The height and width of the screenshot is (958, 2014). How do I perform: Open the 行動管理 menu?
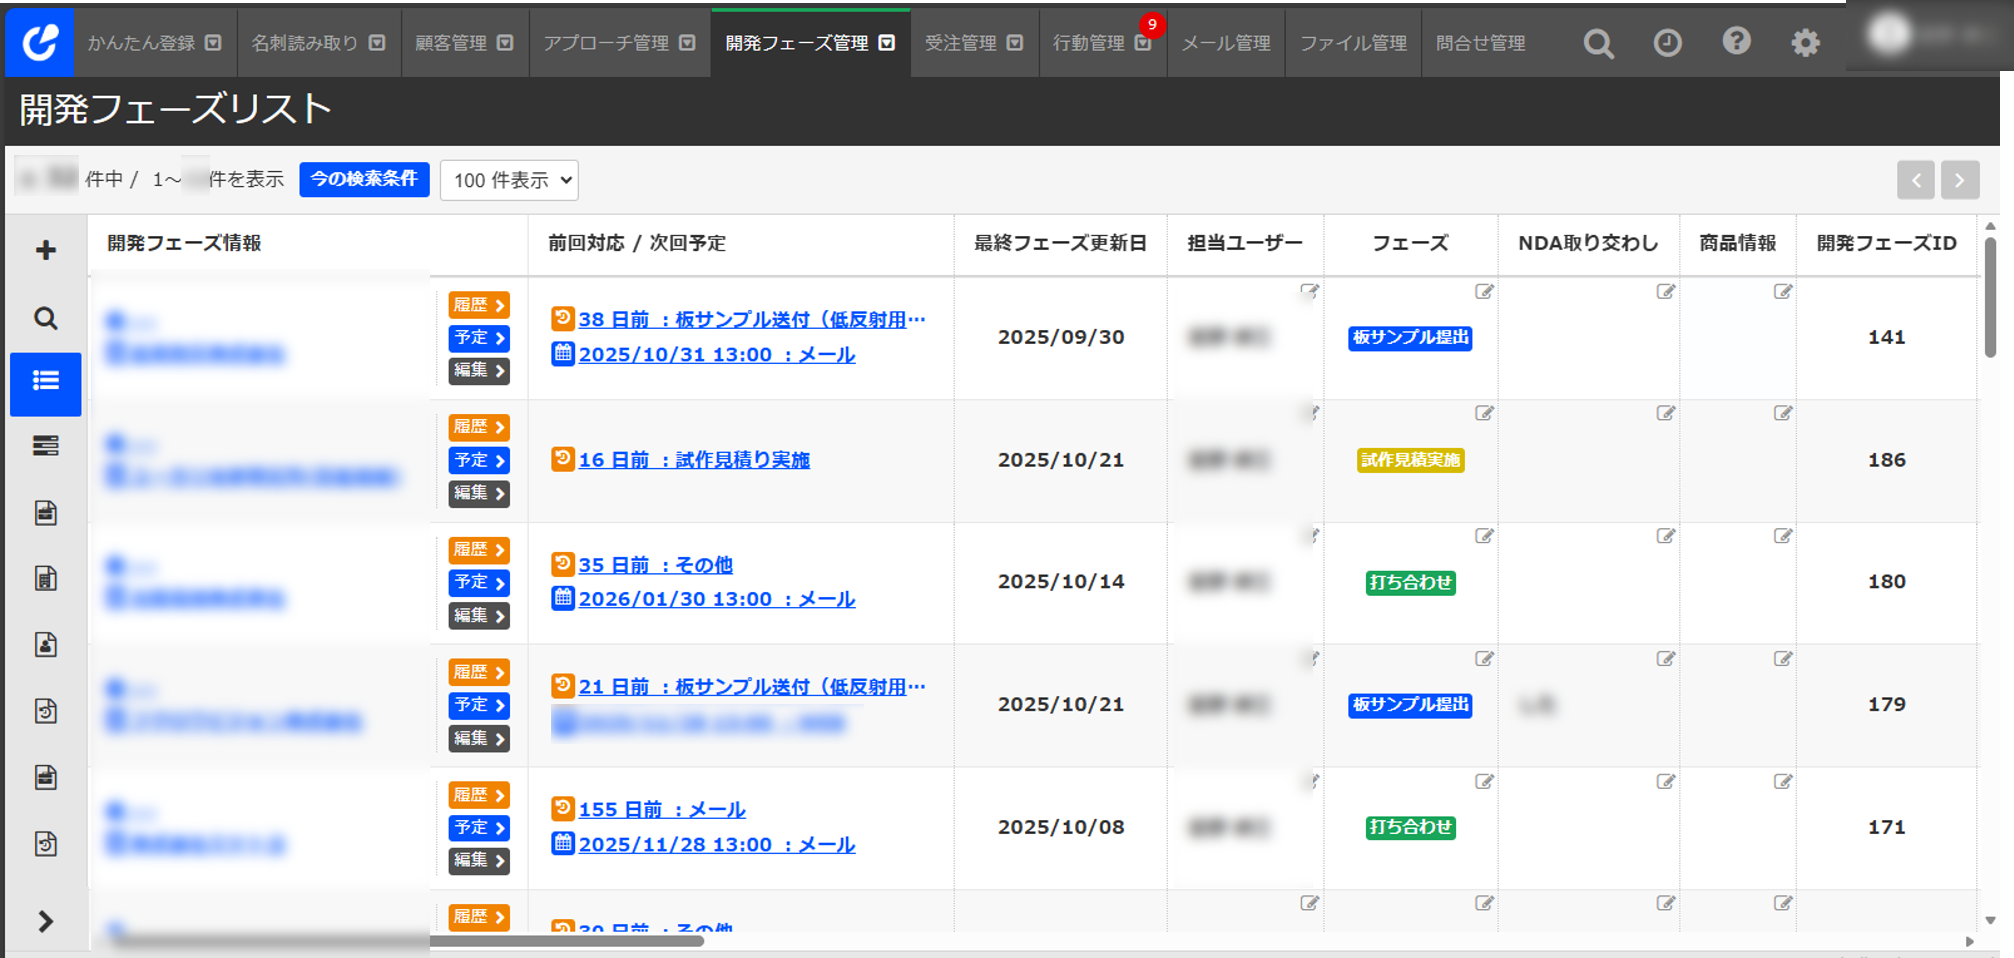pyautogui.click(x=1102, y=43)
